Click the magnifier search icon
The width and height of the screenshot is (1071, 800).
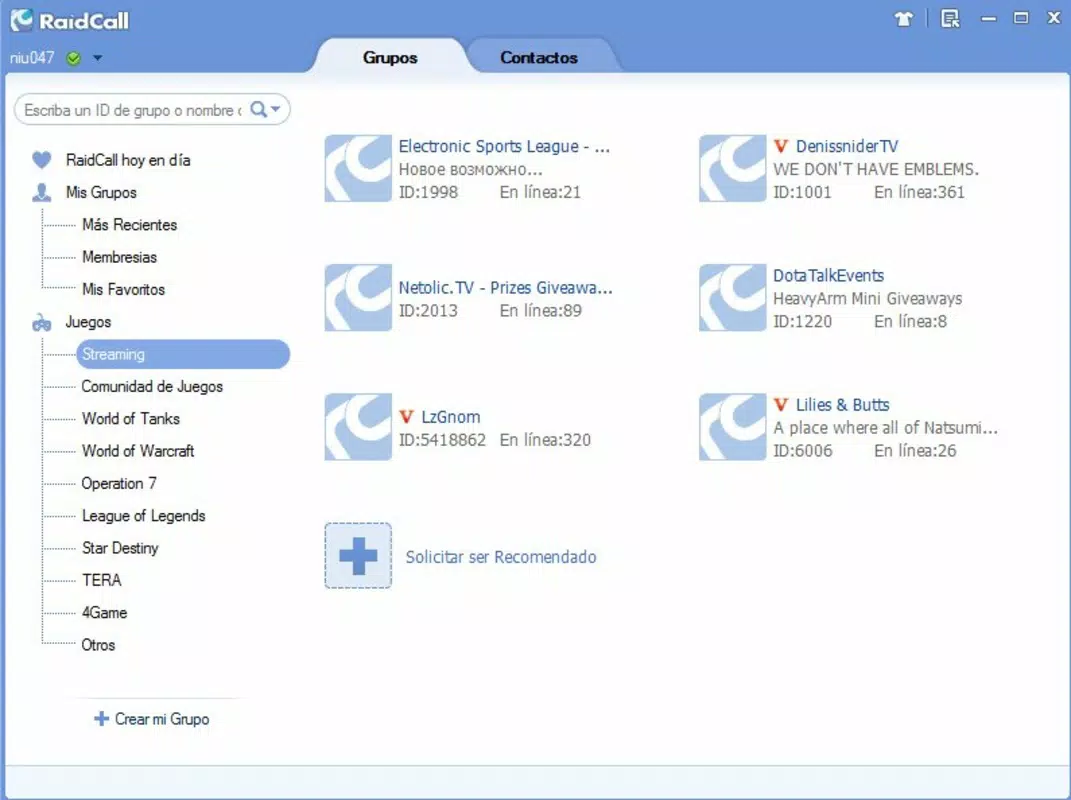tap(258, 109)
